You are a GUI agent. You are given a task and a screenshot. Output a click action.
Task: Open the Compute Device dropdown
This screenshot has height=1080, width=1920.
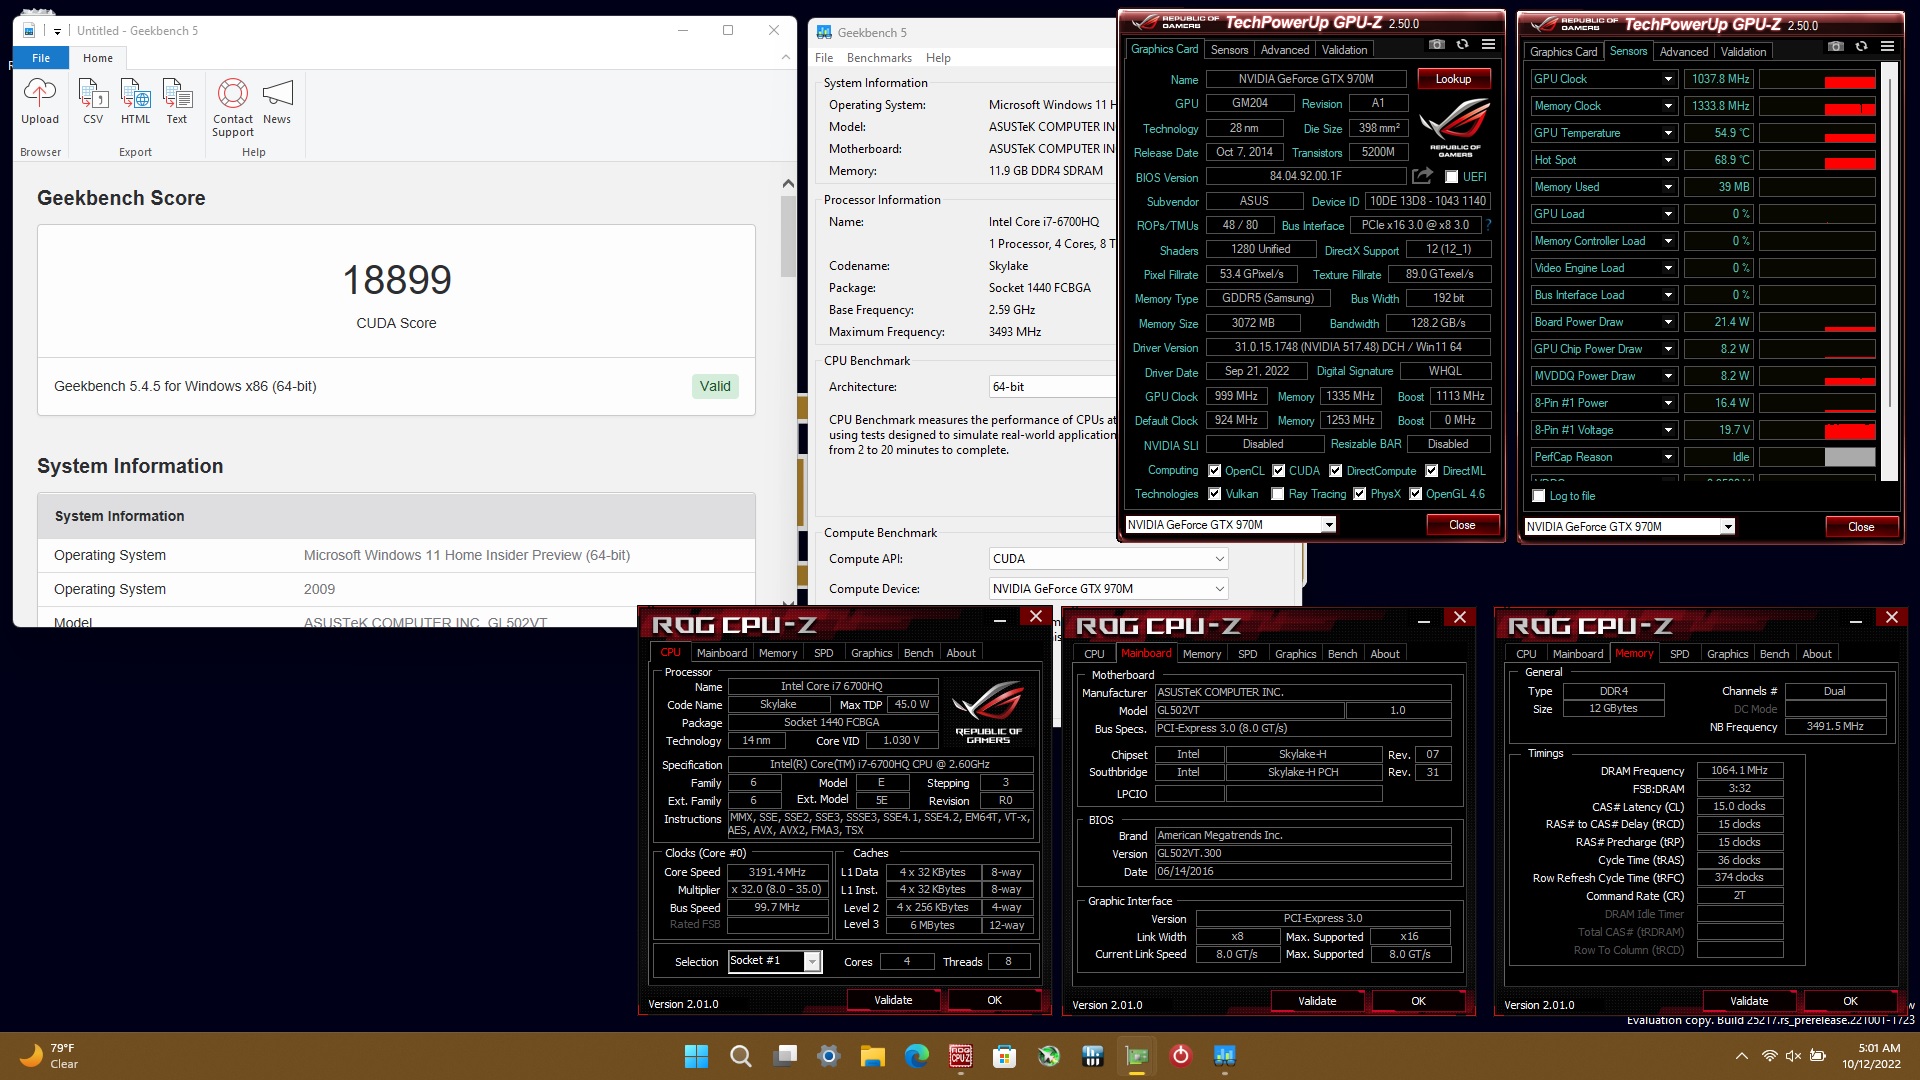pos(1108,589)
